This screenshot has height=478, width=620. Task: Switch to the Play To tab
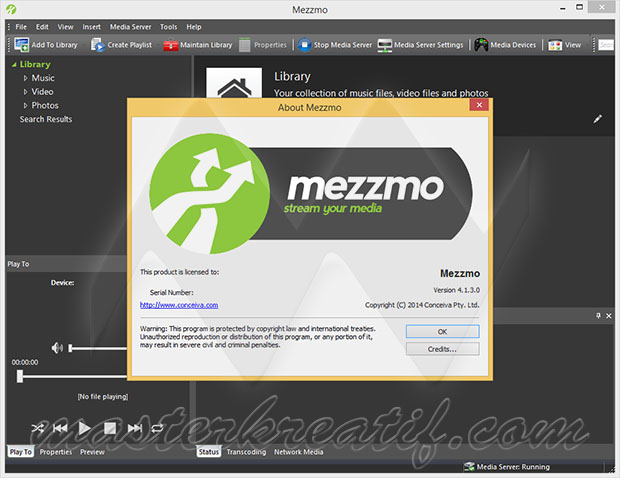tap(21, 452)
